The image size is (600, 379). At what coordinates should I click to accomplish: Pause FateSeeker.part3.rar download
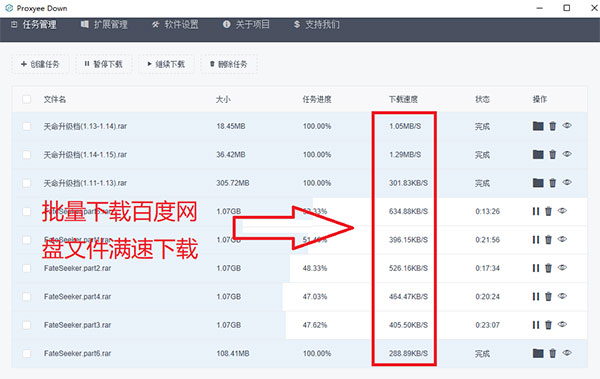click(x=536, y=325)
